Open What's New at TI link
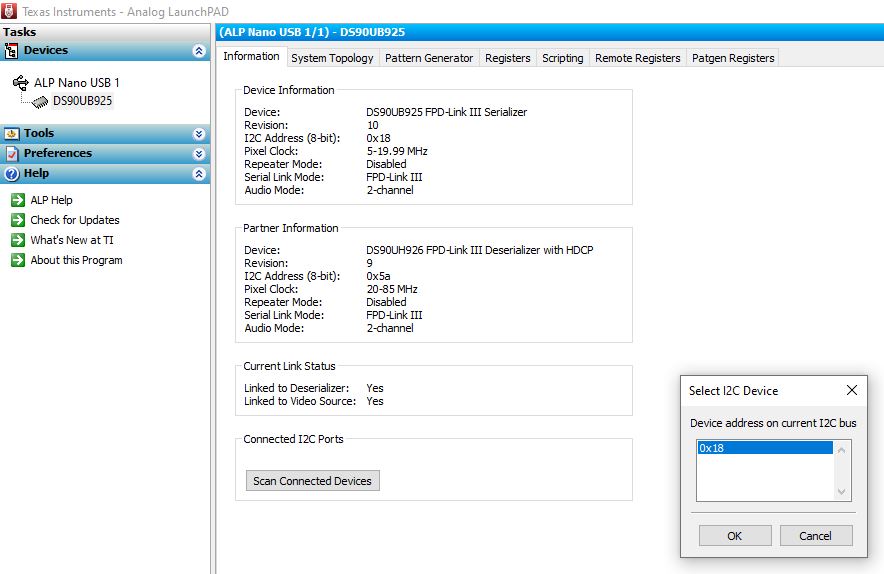Image resolution: width=884 pixels, height=574 pixels. click(x=72, y=240)
